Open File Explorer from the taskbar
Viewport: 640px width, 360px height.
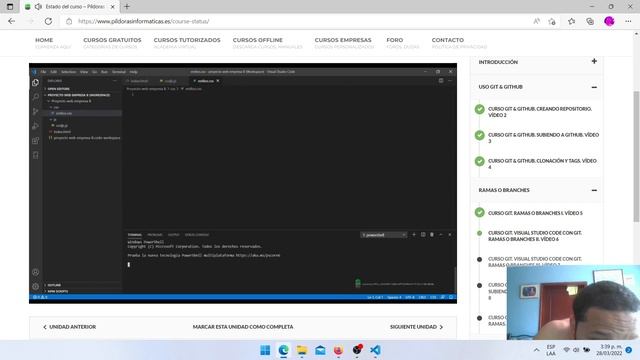coord(302,350)
